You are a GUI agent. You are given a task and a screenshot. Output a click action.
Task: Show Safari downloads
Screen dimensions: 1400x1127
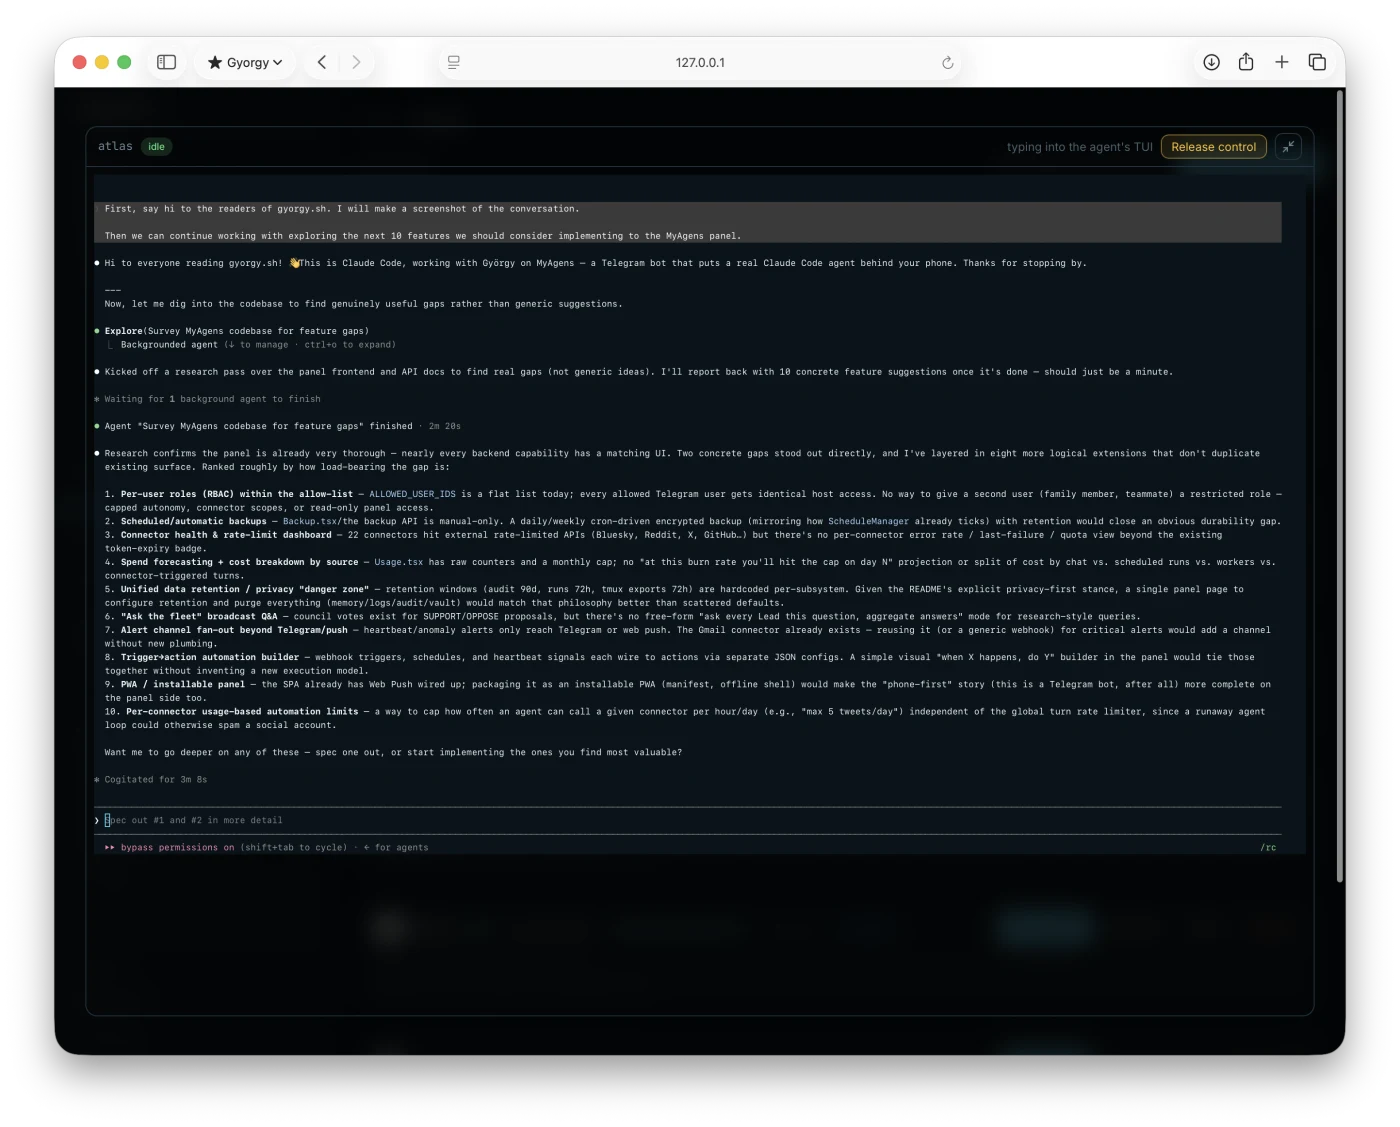pyautogui.click(x=1211, y=62)
